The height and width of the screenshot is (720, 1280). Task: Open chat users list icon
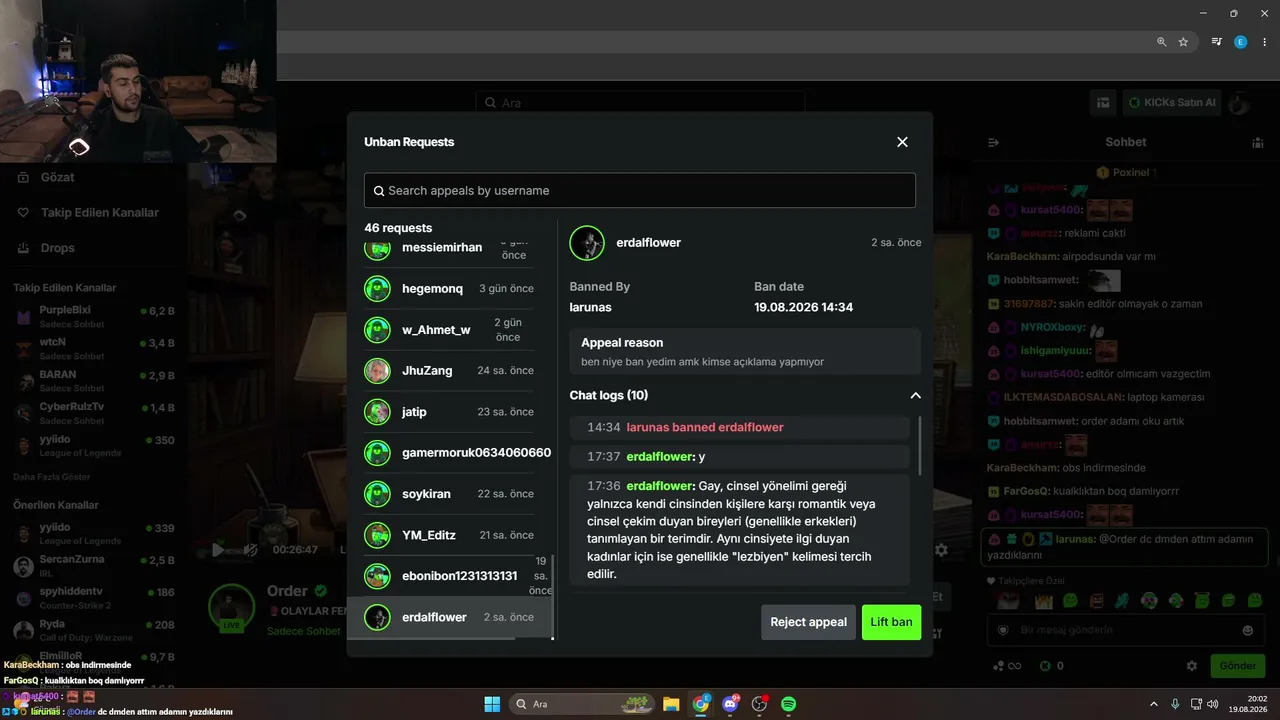pyautogui.click(x=1257, y=143)
